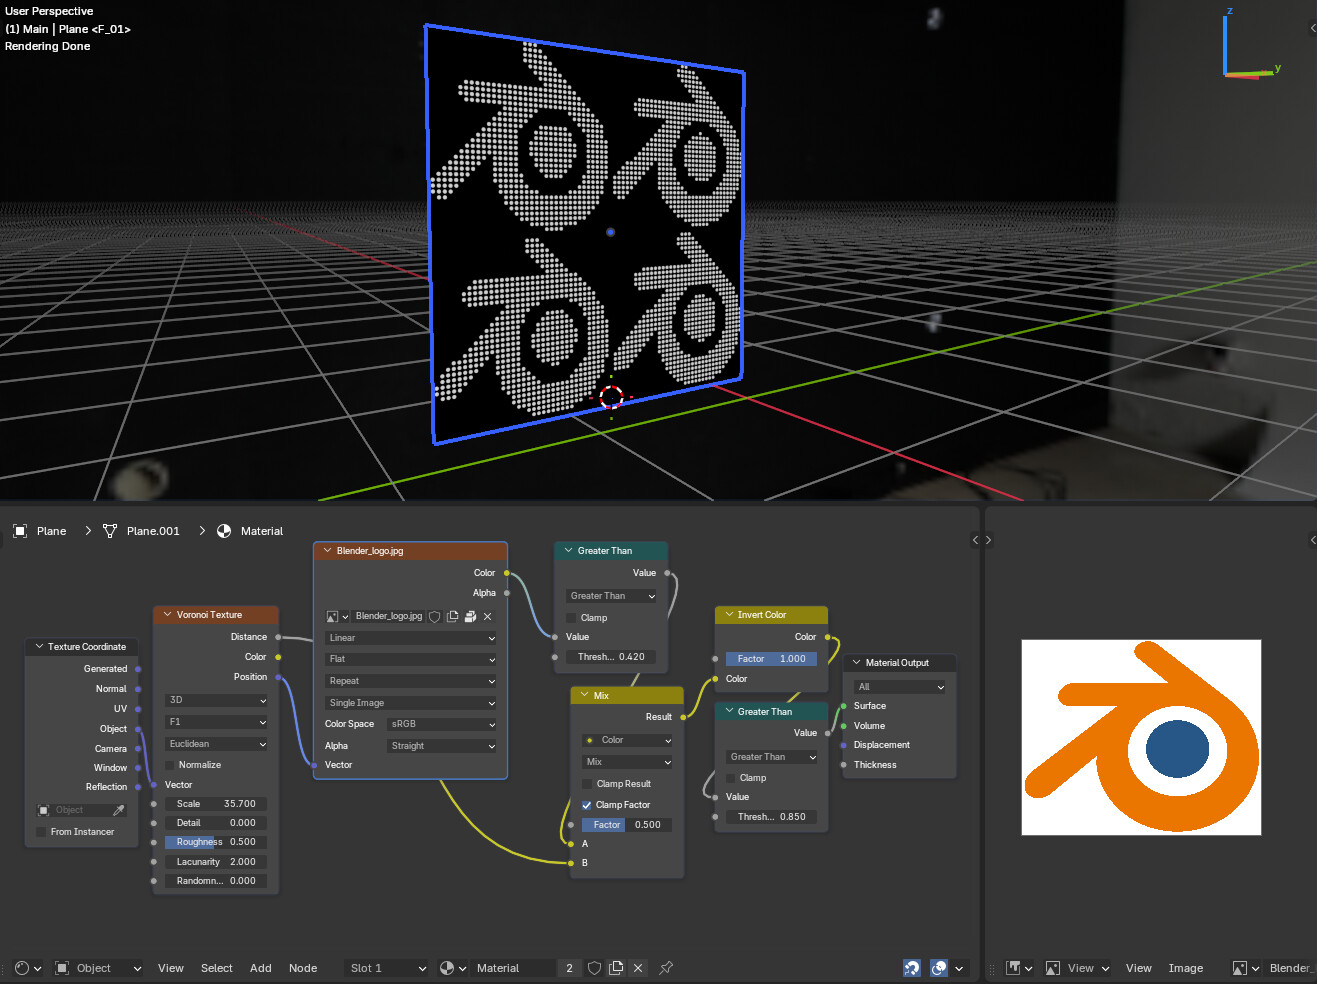Click Threshold 0.420 field in Greater Than

[x=611, y=657]
